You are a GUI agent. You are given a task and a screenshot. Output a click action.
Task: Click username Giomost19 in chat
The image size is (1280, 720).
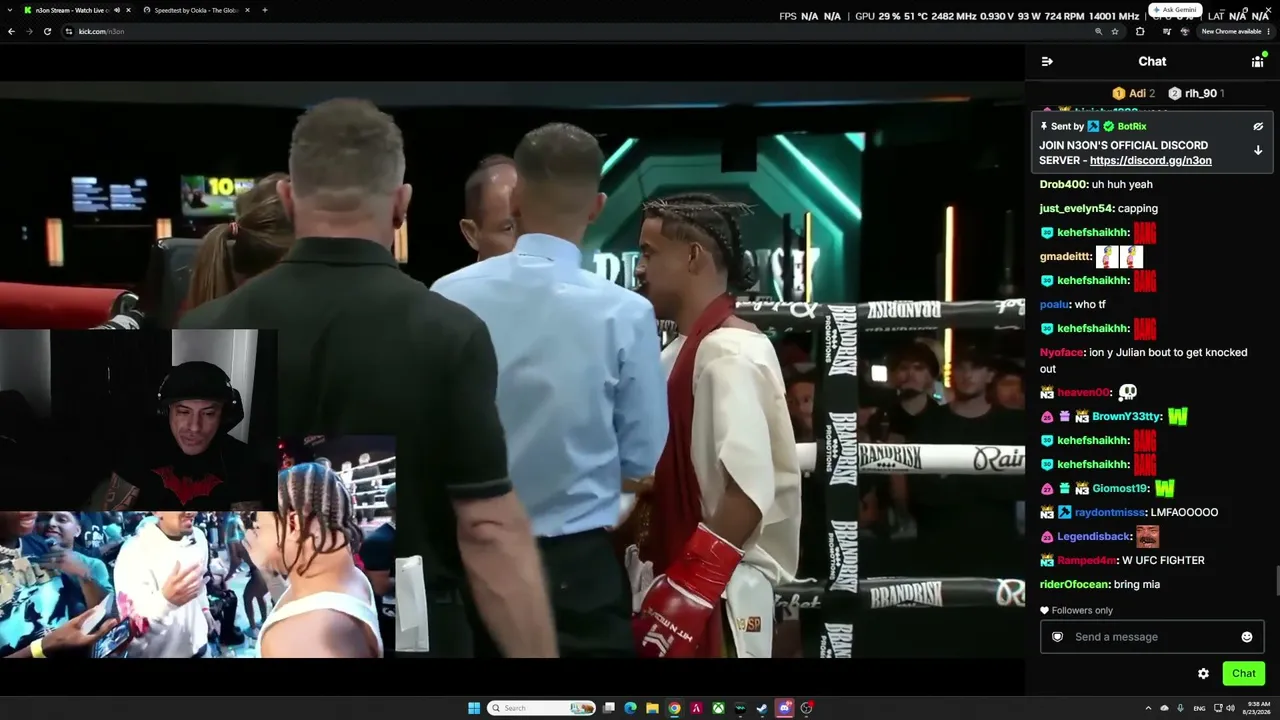(x=1120, y=489)
